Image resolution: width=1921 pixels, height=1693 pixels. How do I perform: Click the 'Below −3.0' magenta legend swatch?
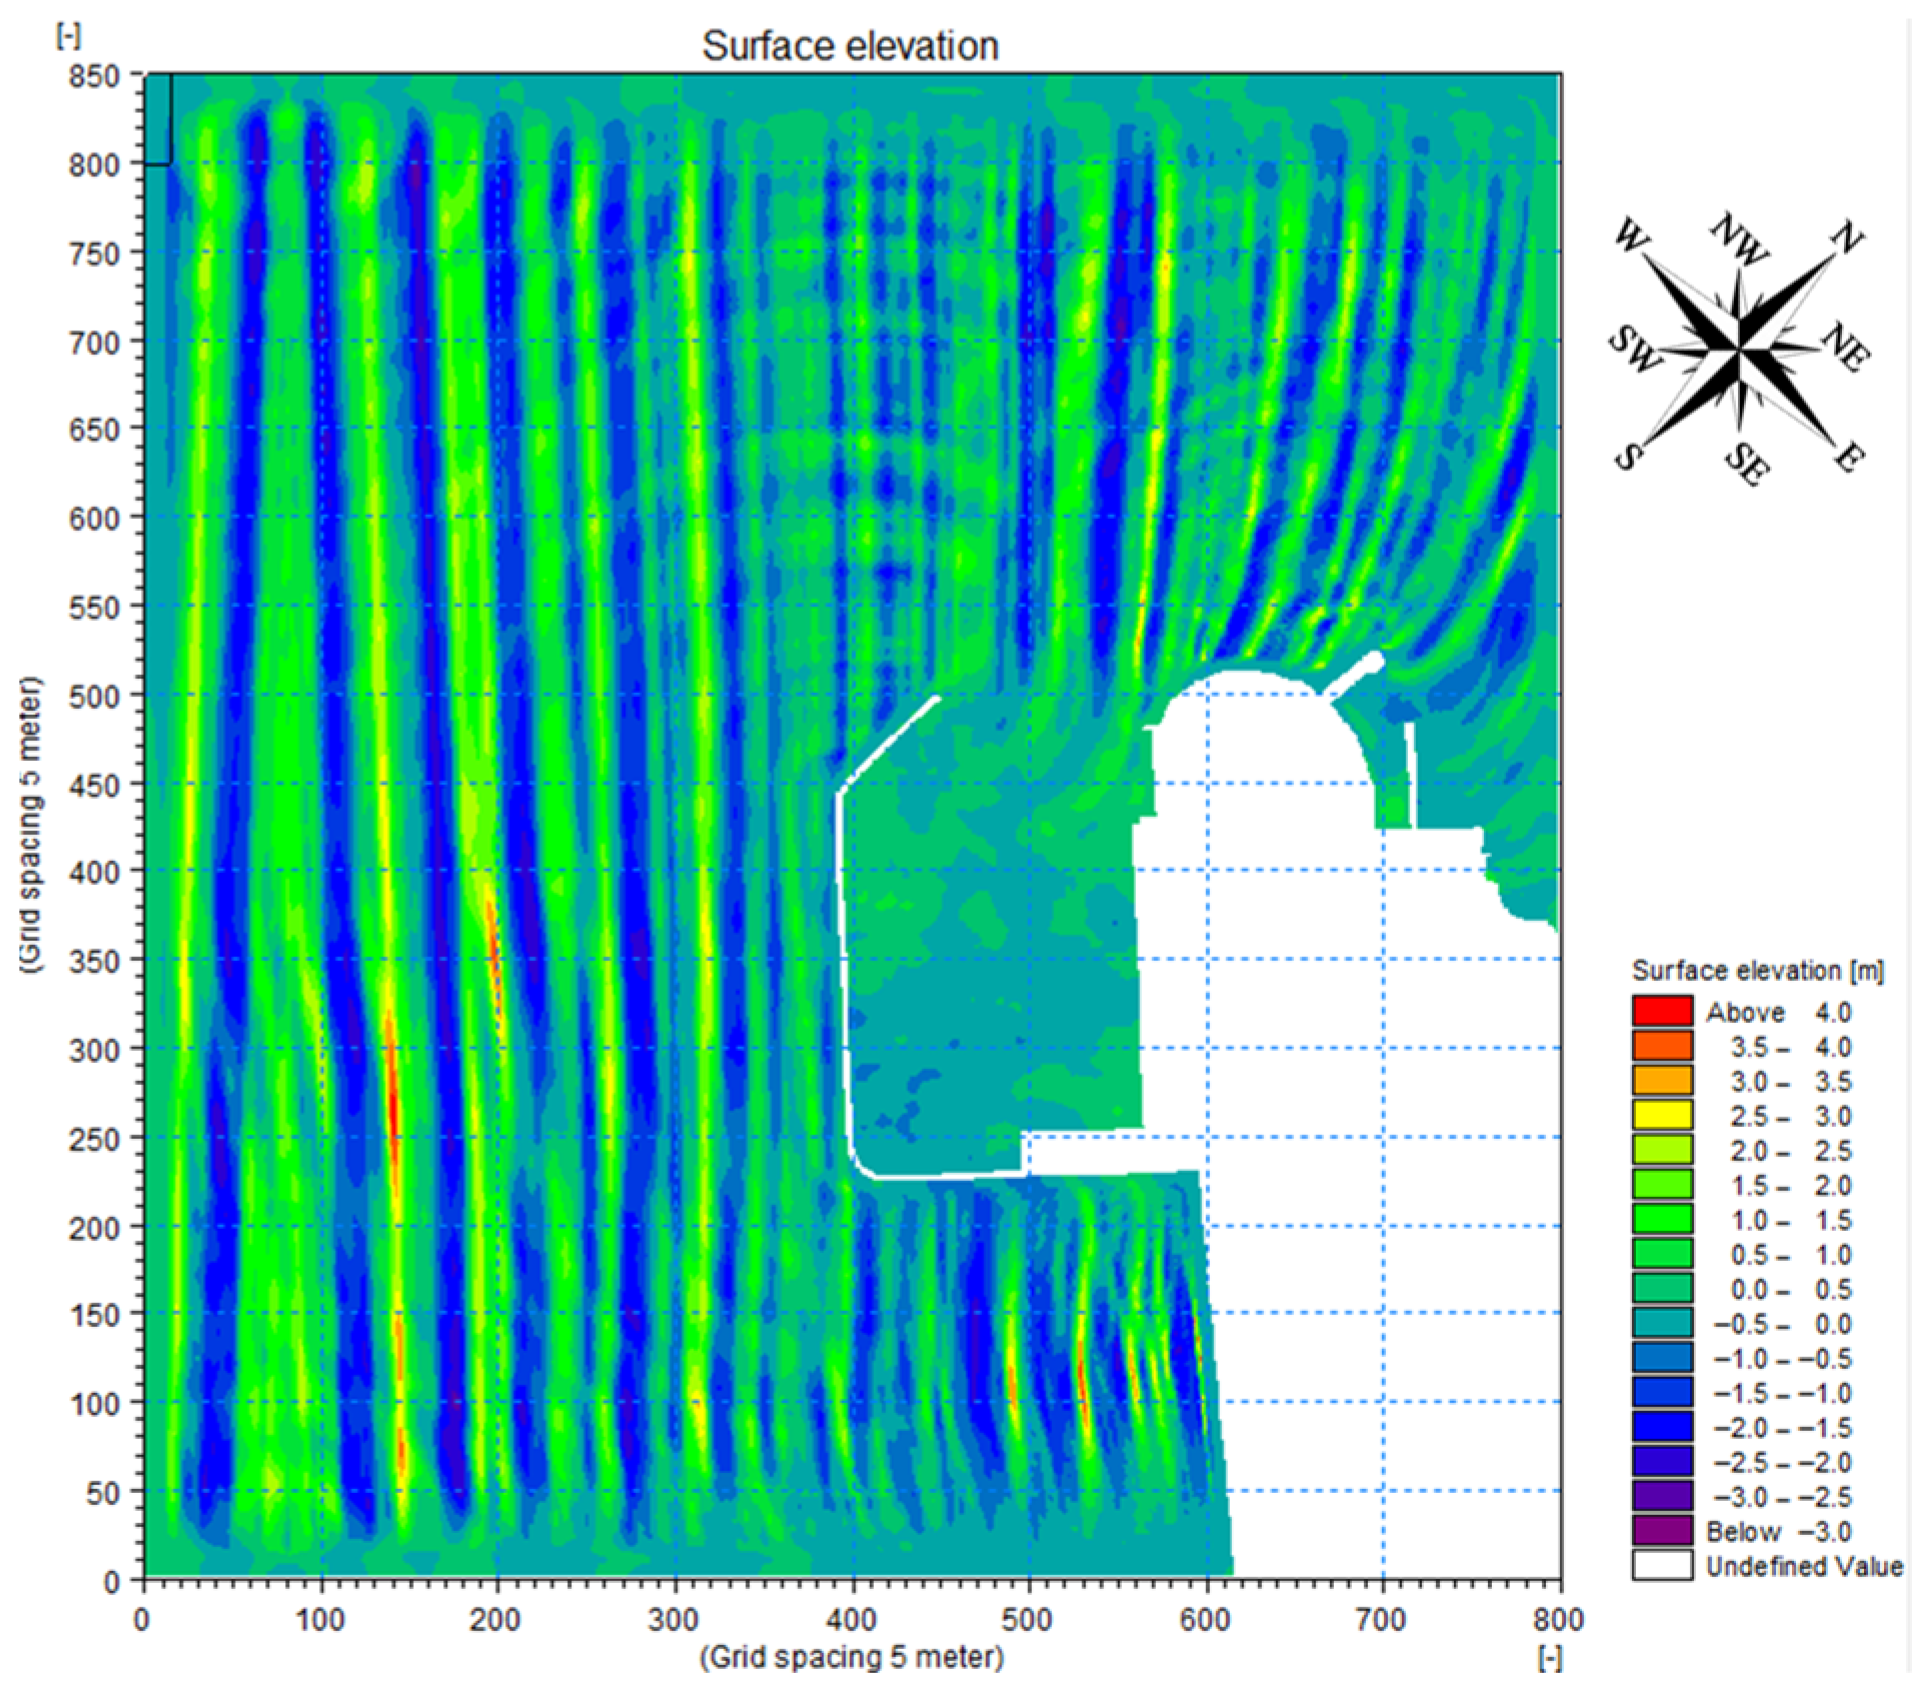(x=1662, y=1531)
